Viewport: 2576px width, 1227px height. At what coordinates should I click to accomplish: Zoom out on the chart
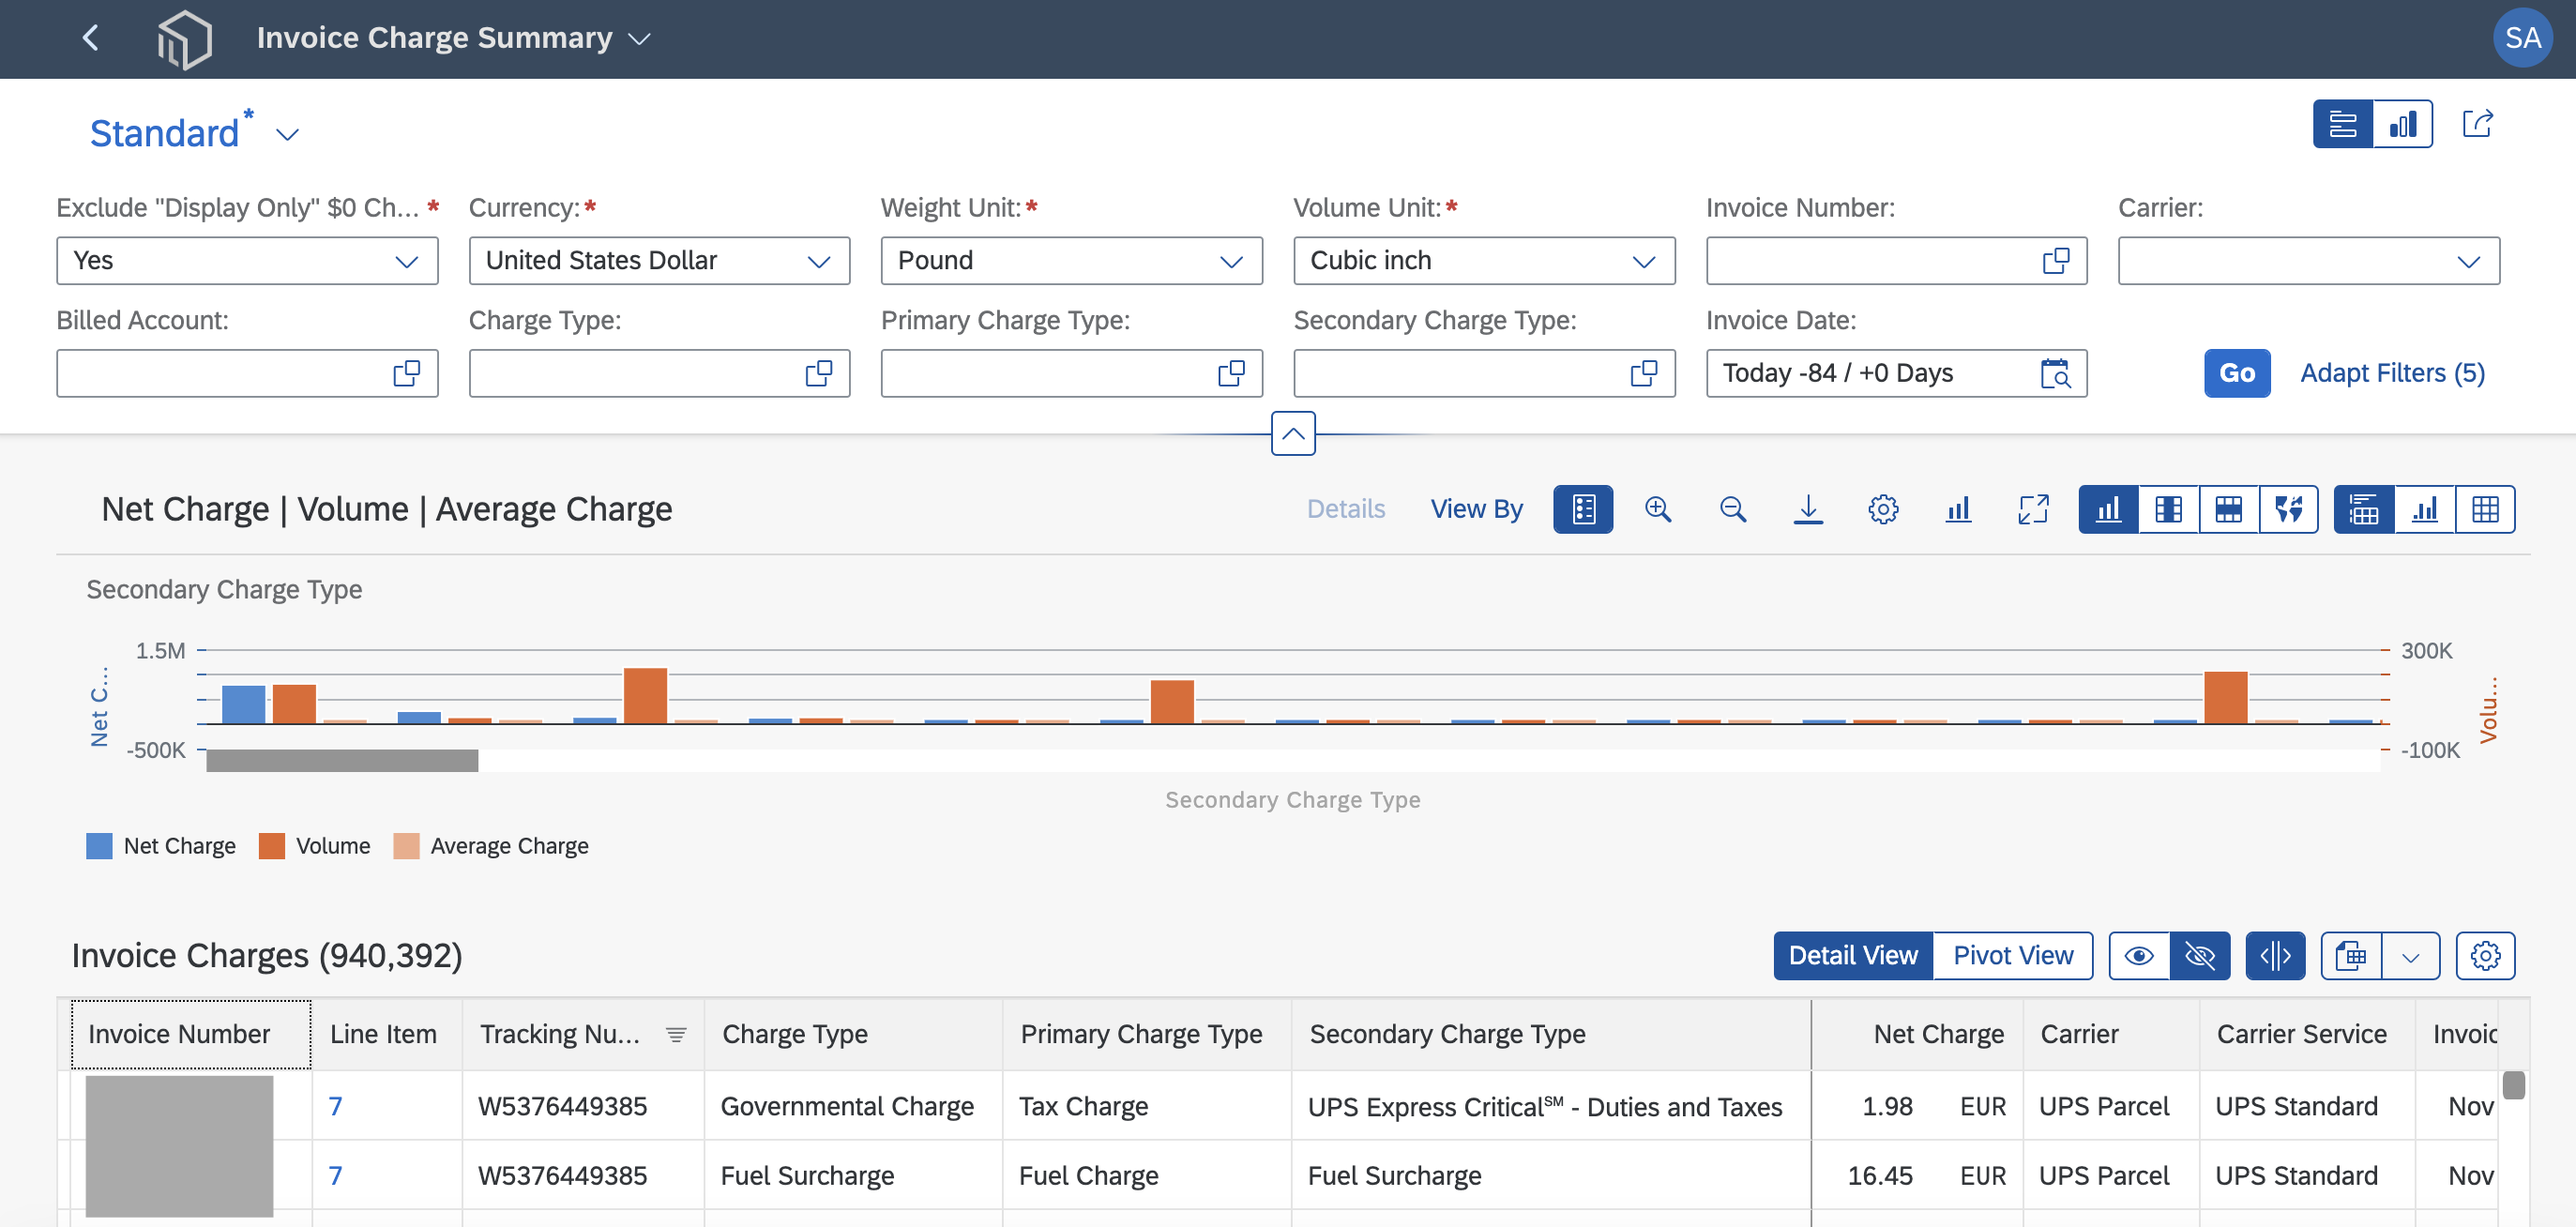click(x=1733, y=509)
